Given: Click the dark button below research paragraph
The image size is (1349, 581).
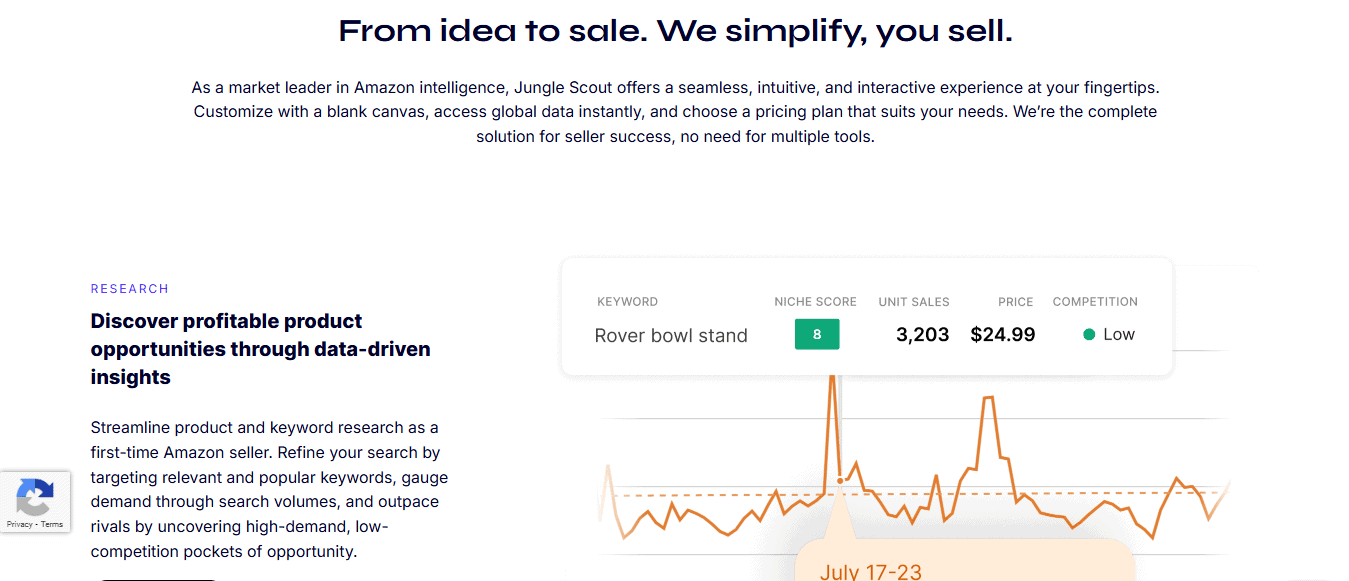Looking at the screenshot, I should [x=157, y=578].
